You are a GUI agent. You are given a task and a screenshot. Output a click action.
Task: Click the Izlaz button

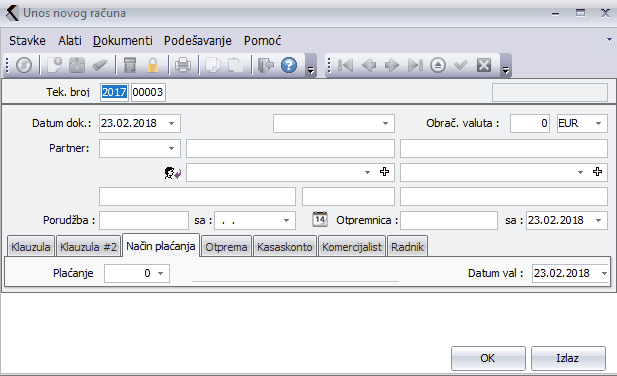pos(568,358)
